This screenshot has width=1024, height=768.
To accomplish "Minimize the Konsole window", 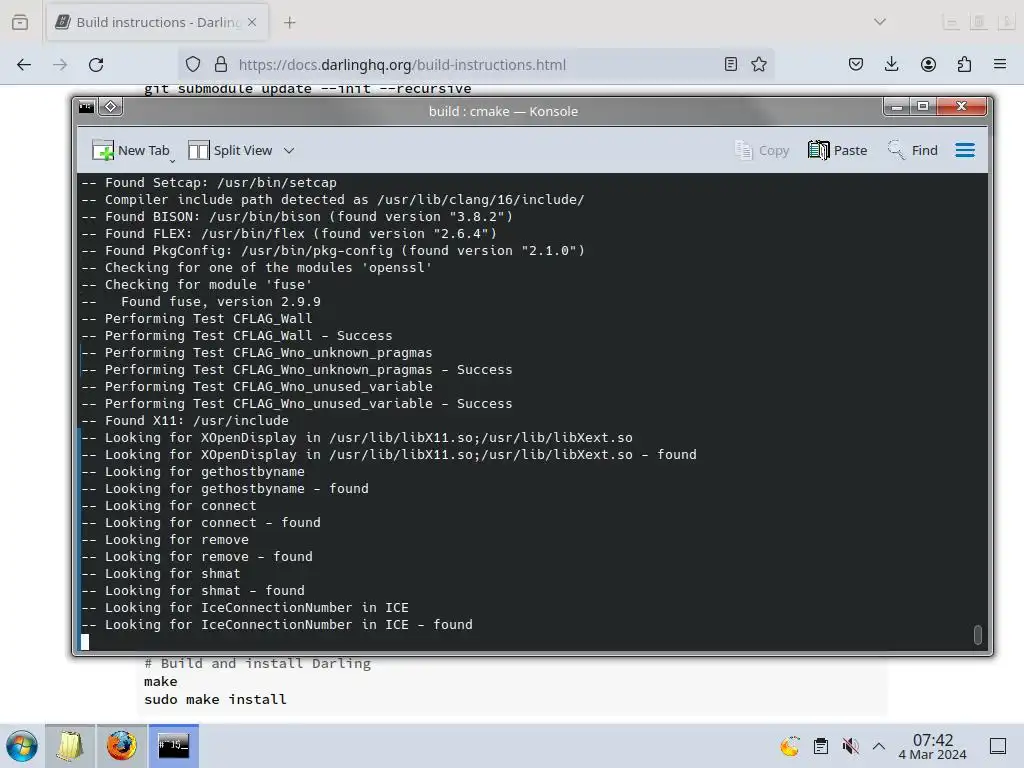I will click(897, 106).
